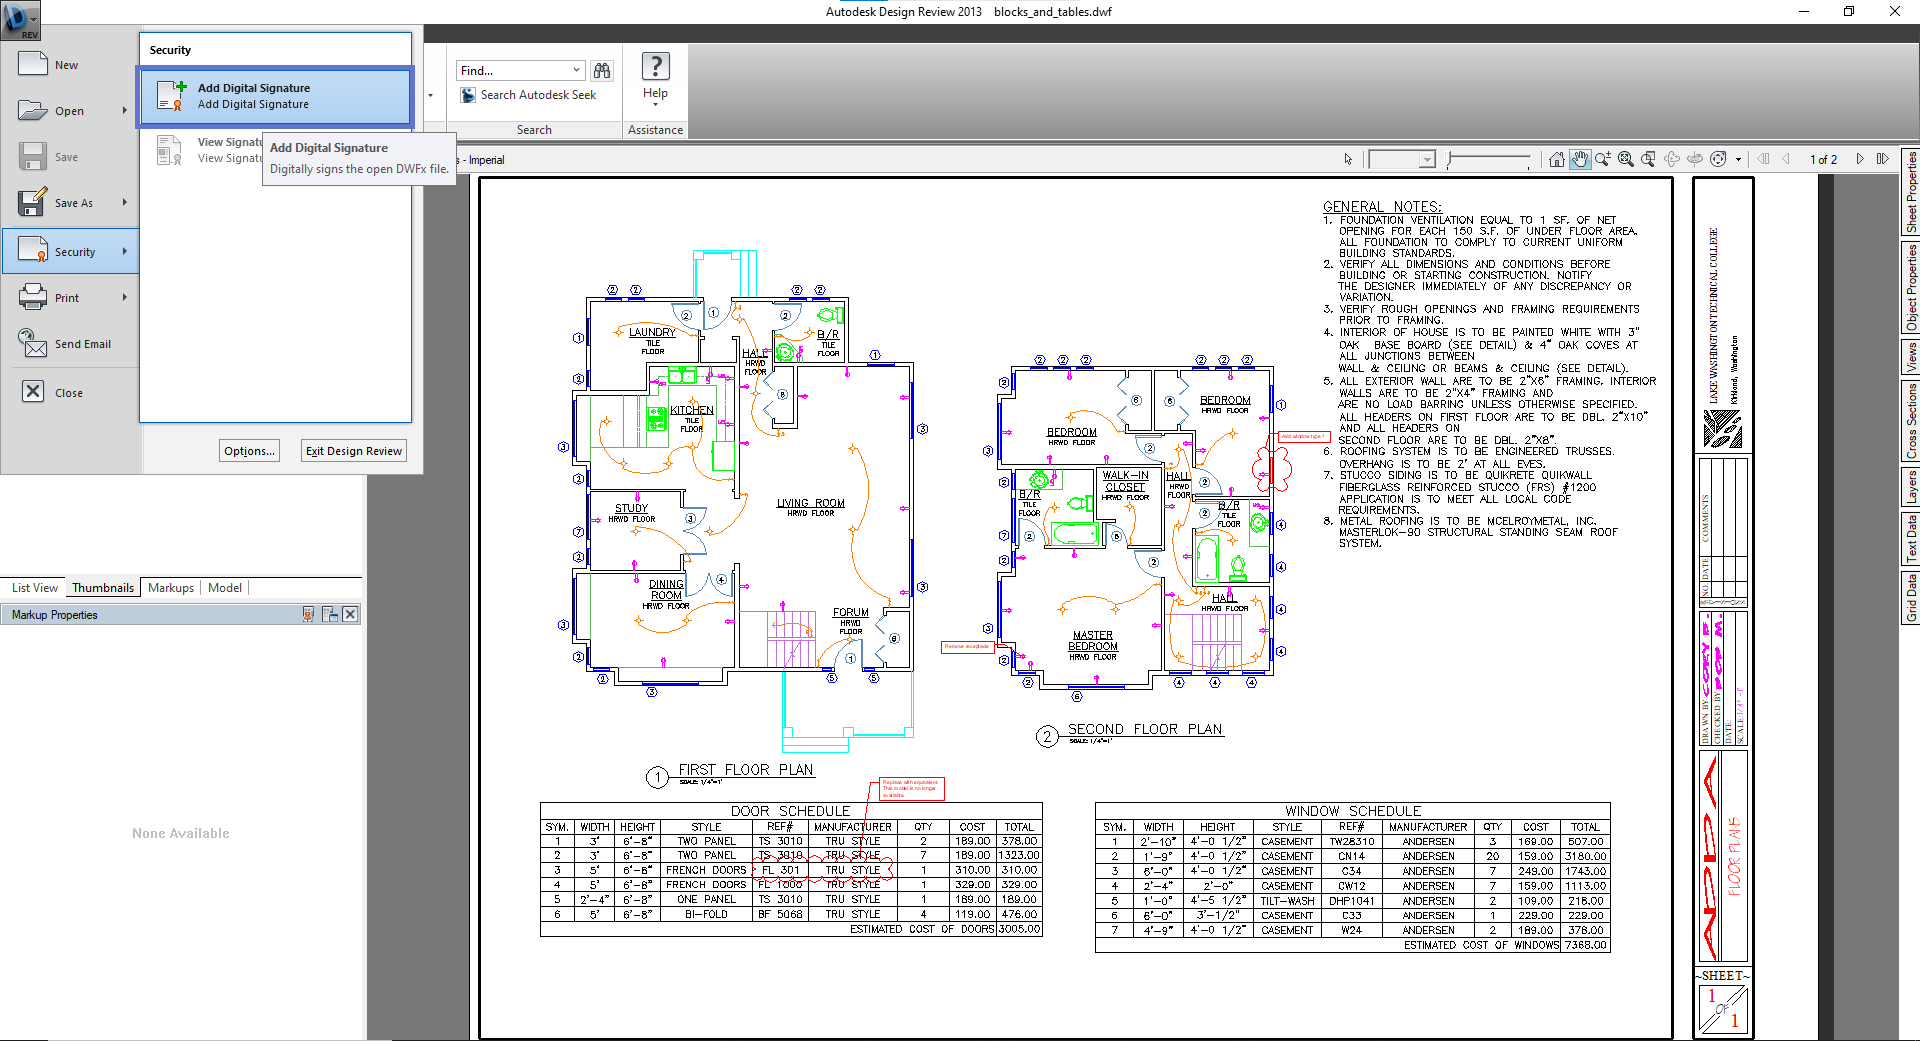Screen dimensions: 1920x1041
Task: Click the Fit to Window icon
Action: [1626, 159]
